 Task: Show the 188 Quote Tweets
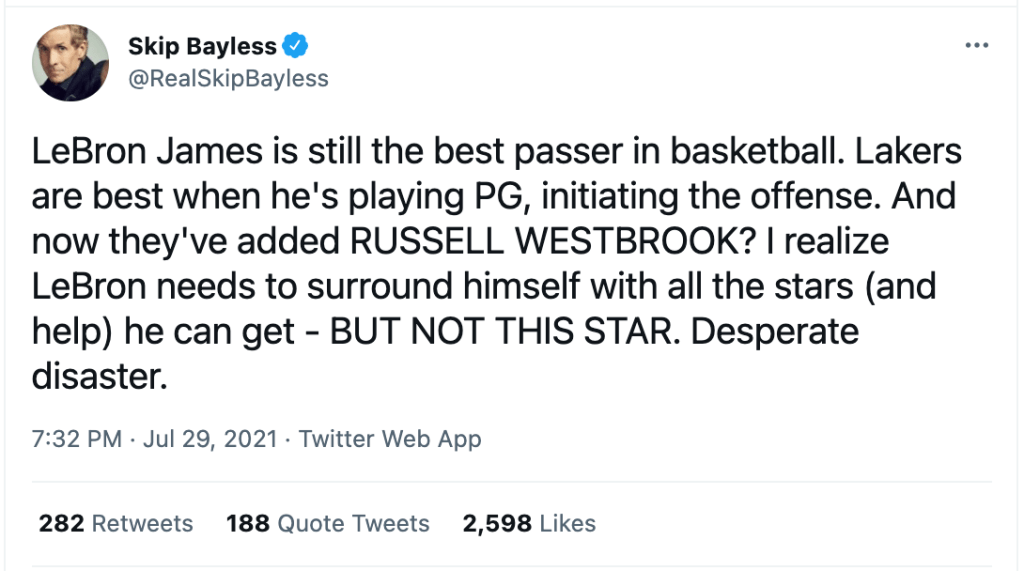click(328, 523)
